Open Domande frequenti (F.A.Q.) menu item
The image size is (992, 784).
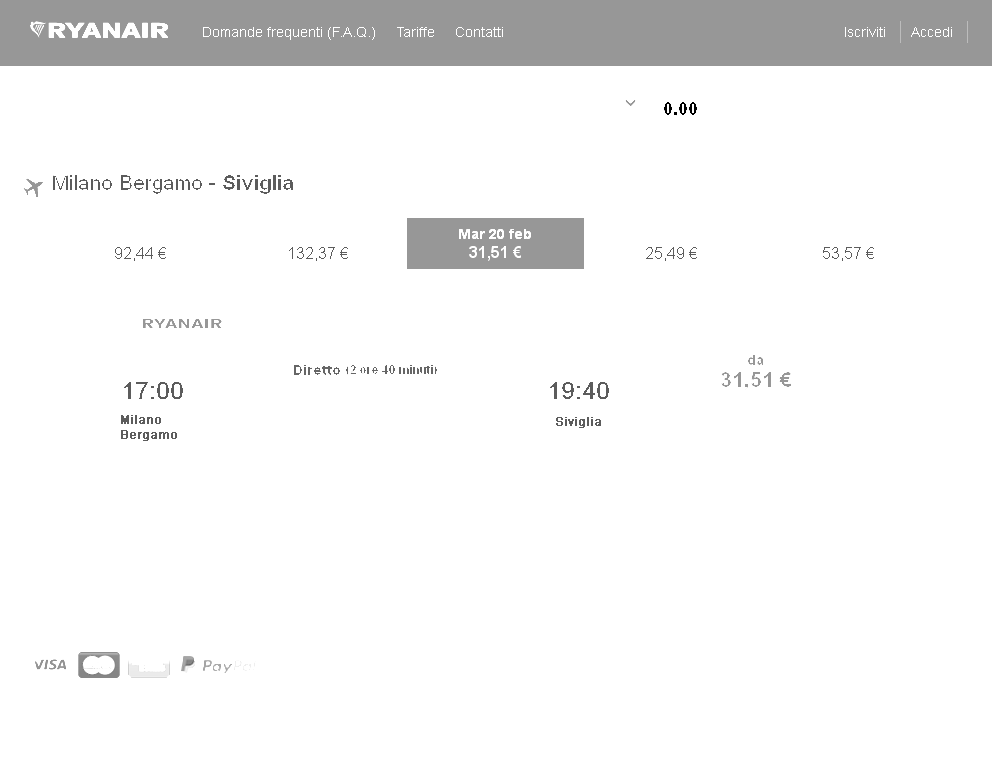[288, 32]
